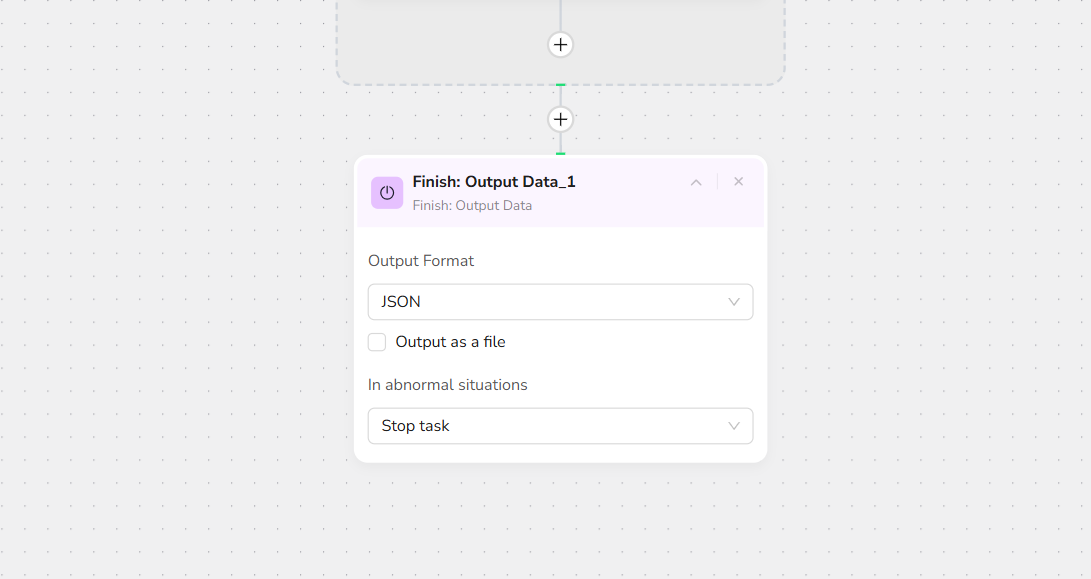Viewport: 1091px width, 579px height.
Task: Click the "Output as a file" label
Action: 450,342
